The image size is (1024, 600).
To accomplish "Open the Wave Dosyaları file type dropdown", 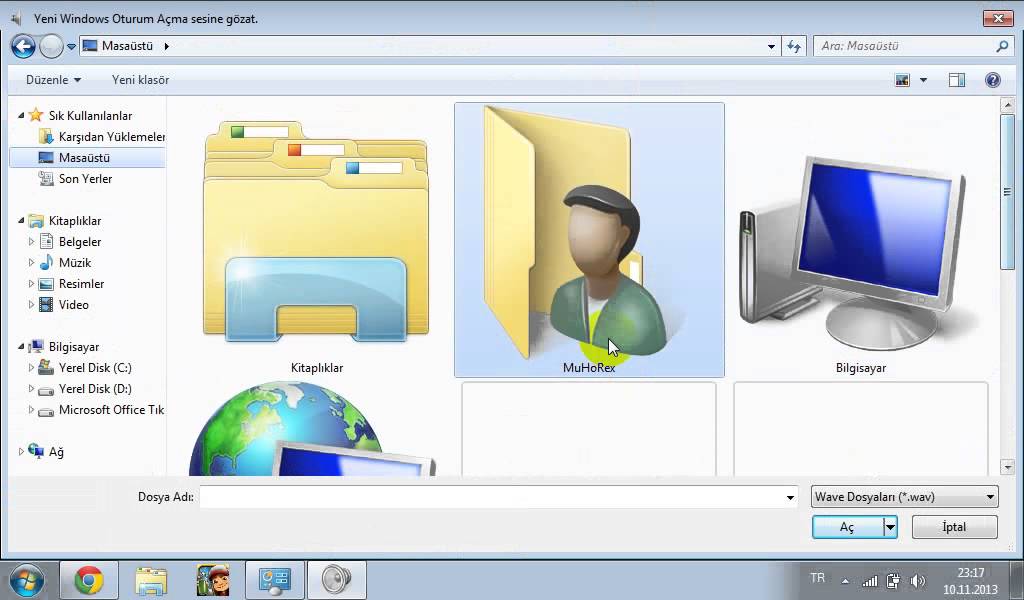I will click(904, 497).
